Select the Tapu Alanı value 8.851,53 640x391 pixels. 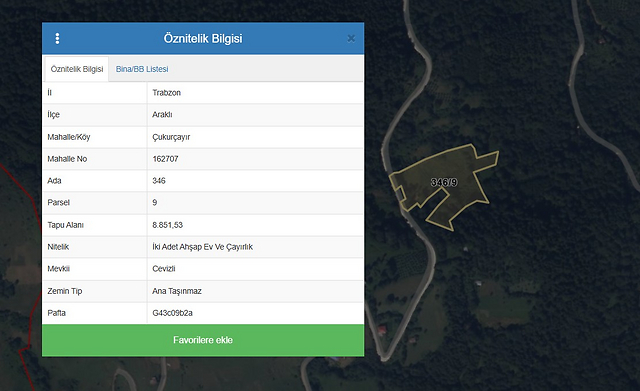pos(167,225)
